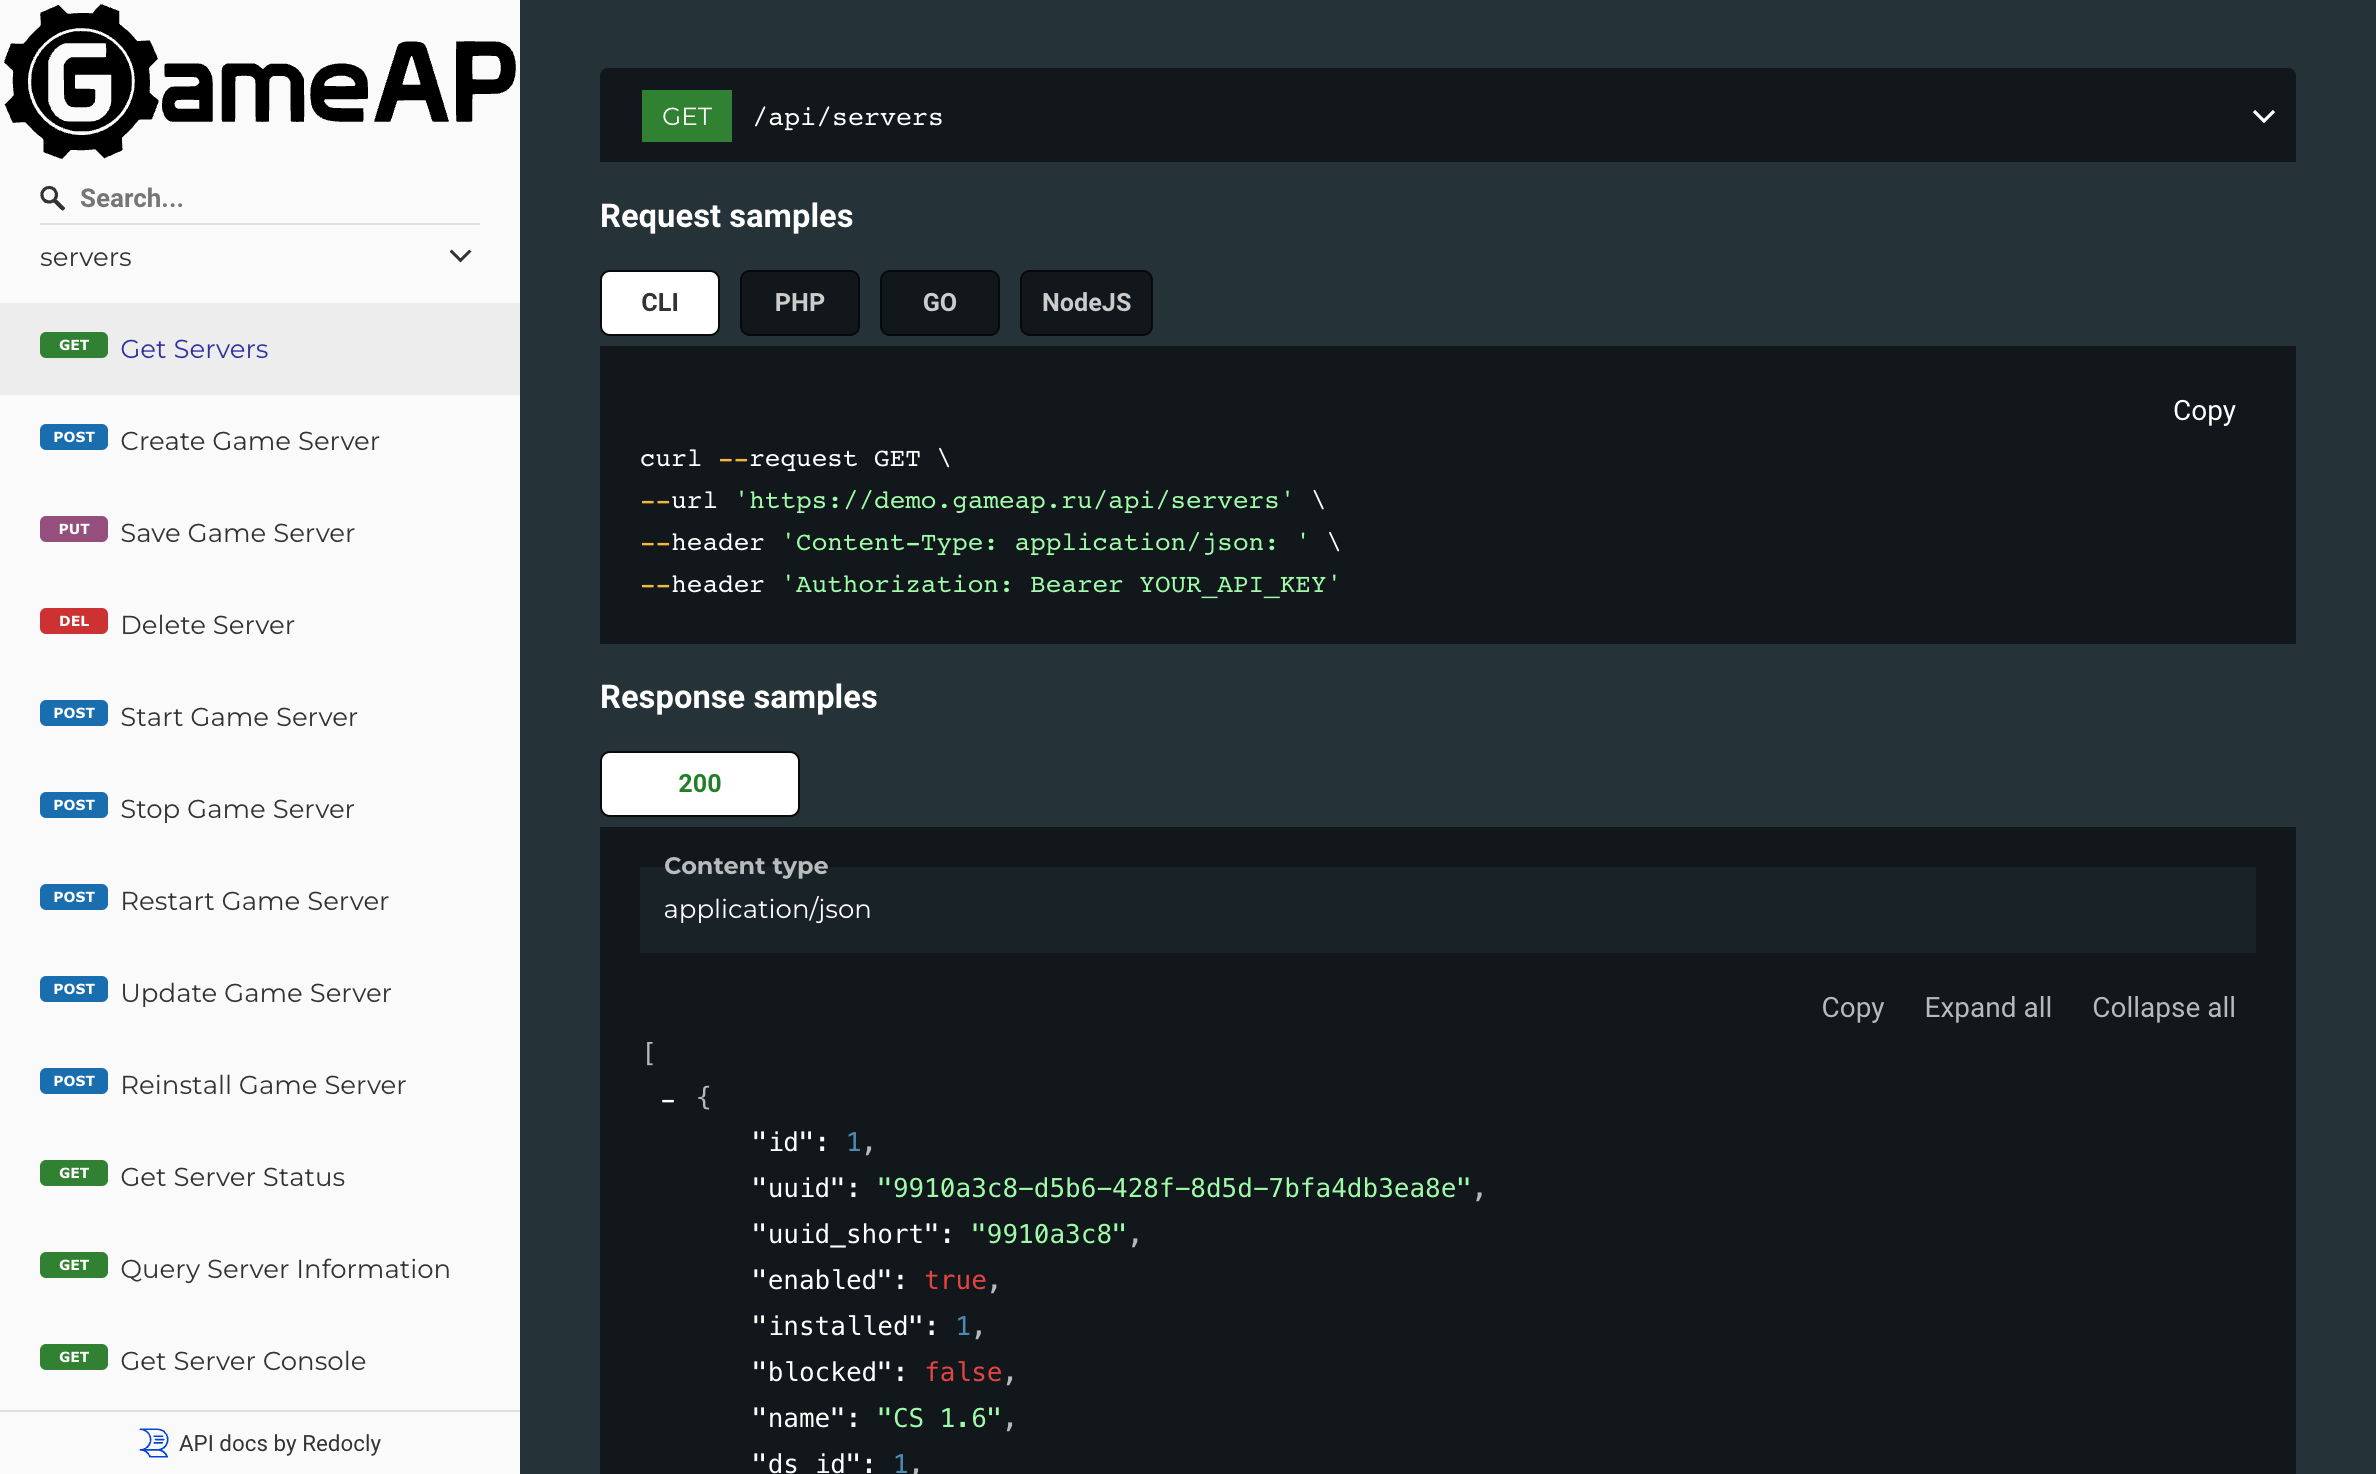Expand the /api/servers endpoint panel chevron
The height and width of the screenshot is (1474, 2376).
tap(2263, 115)
